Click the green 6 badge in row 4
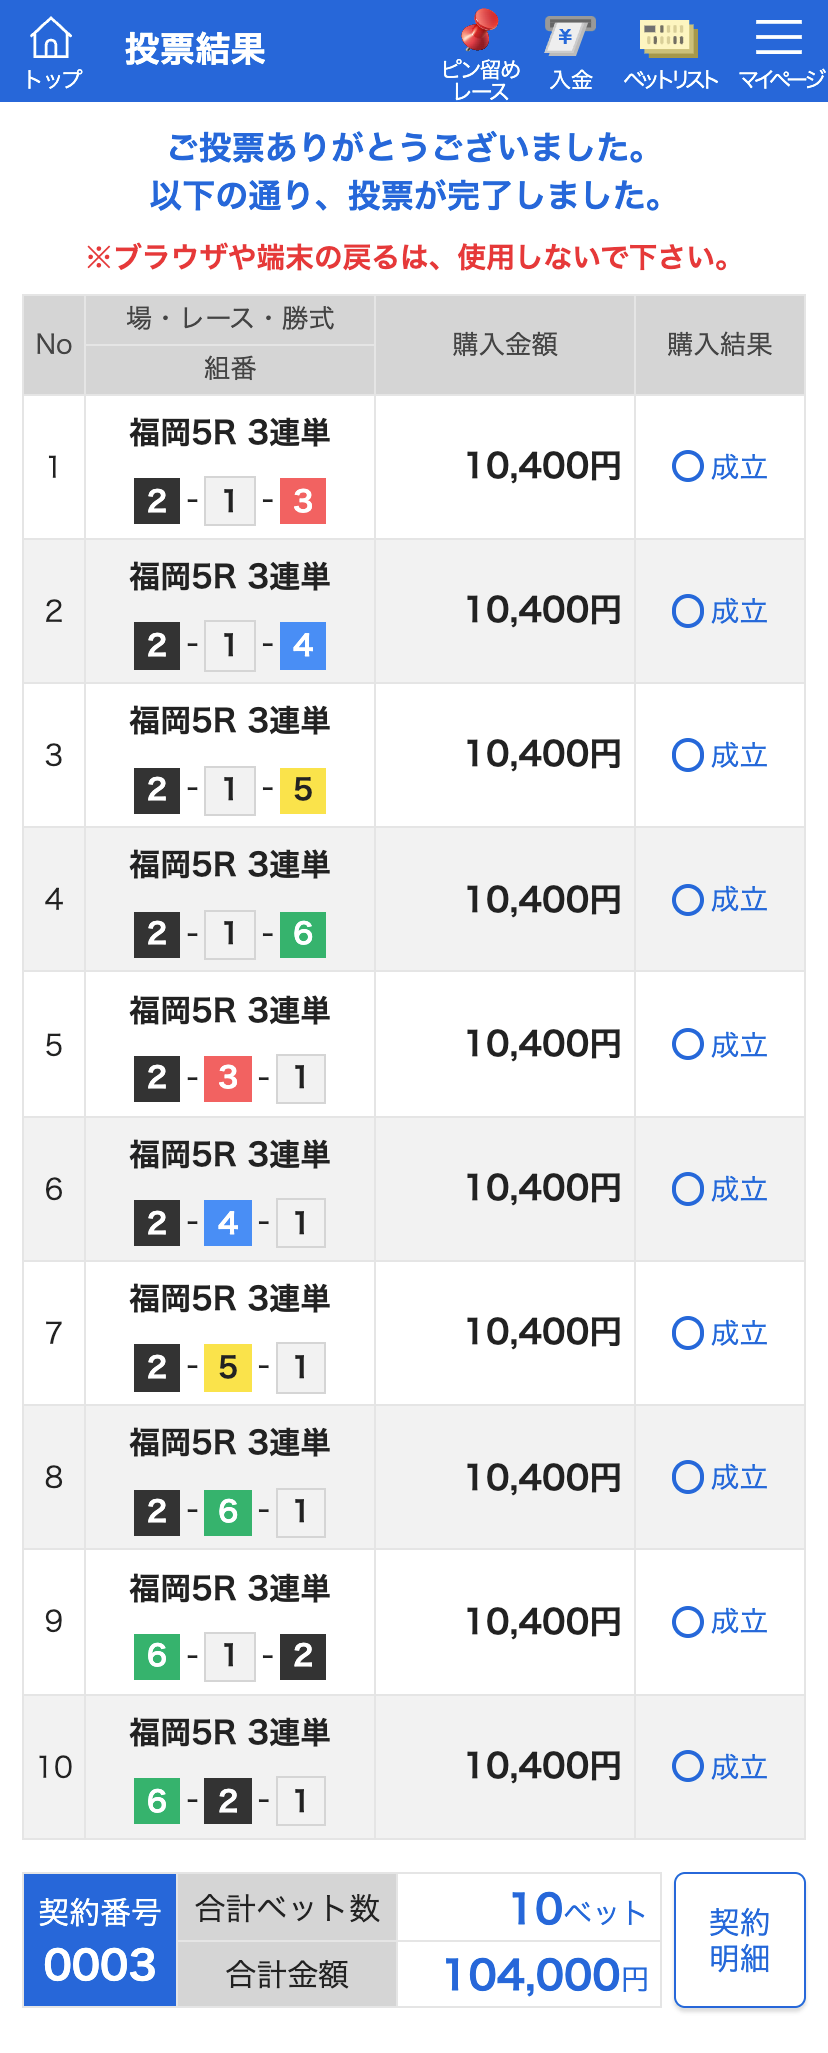Viewport: 828px width, 2053px height. pos(303,933)
